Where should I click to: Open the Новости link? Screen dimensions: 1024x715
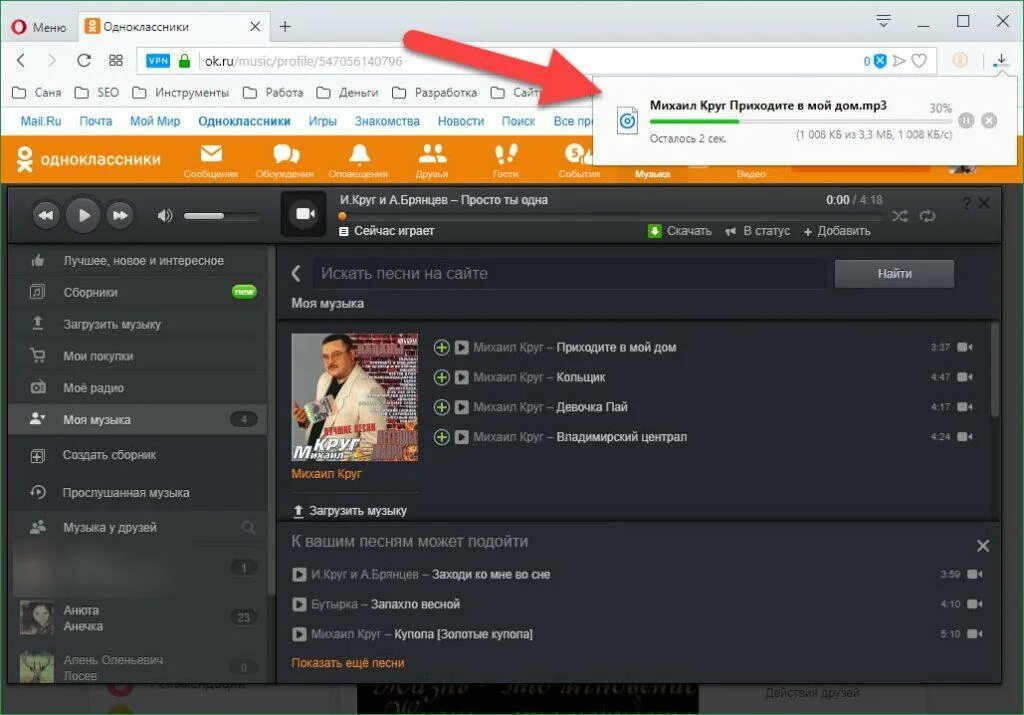click(461, 121)
